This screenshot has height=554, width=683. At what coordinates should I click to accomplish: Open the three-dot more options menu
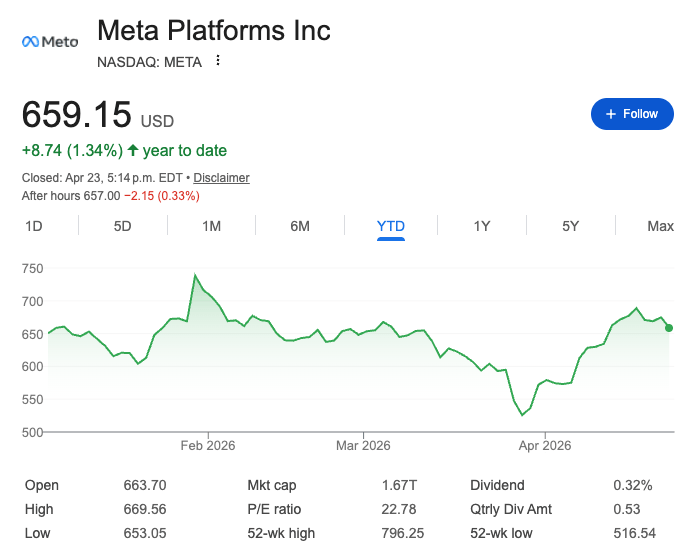pyautogui.click(x=218, y=61)
